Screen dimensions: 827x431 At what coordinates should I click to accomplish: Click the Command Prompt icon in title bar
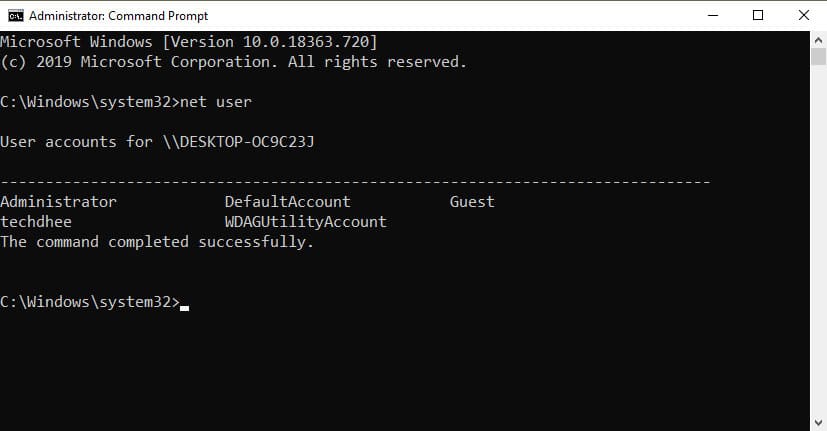click(13, 15)
